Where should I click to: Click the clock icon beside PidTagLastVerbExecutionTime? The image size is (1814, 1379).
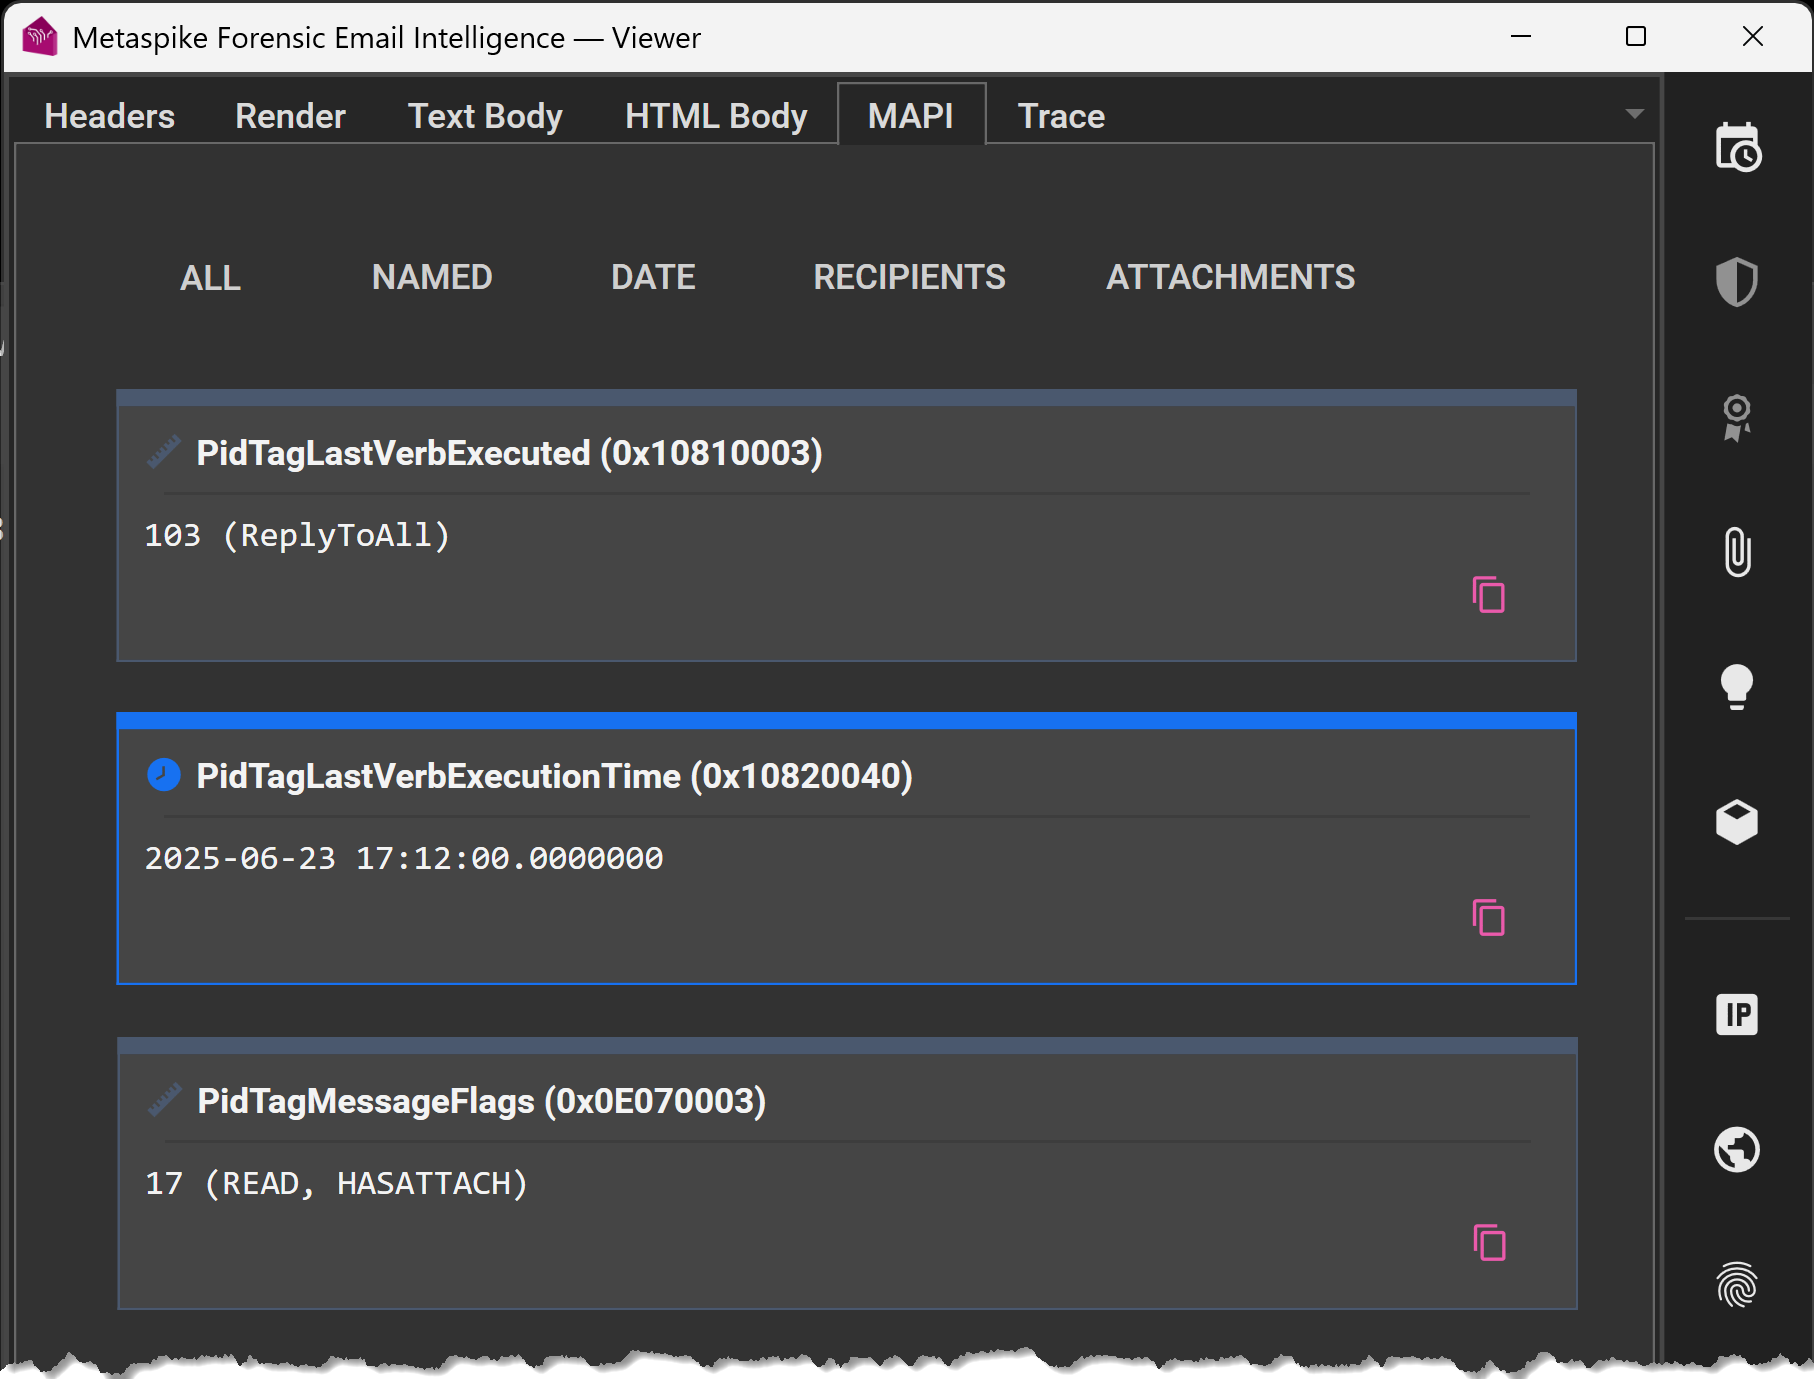click(x=164, y=775)
